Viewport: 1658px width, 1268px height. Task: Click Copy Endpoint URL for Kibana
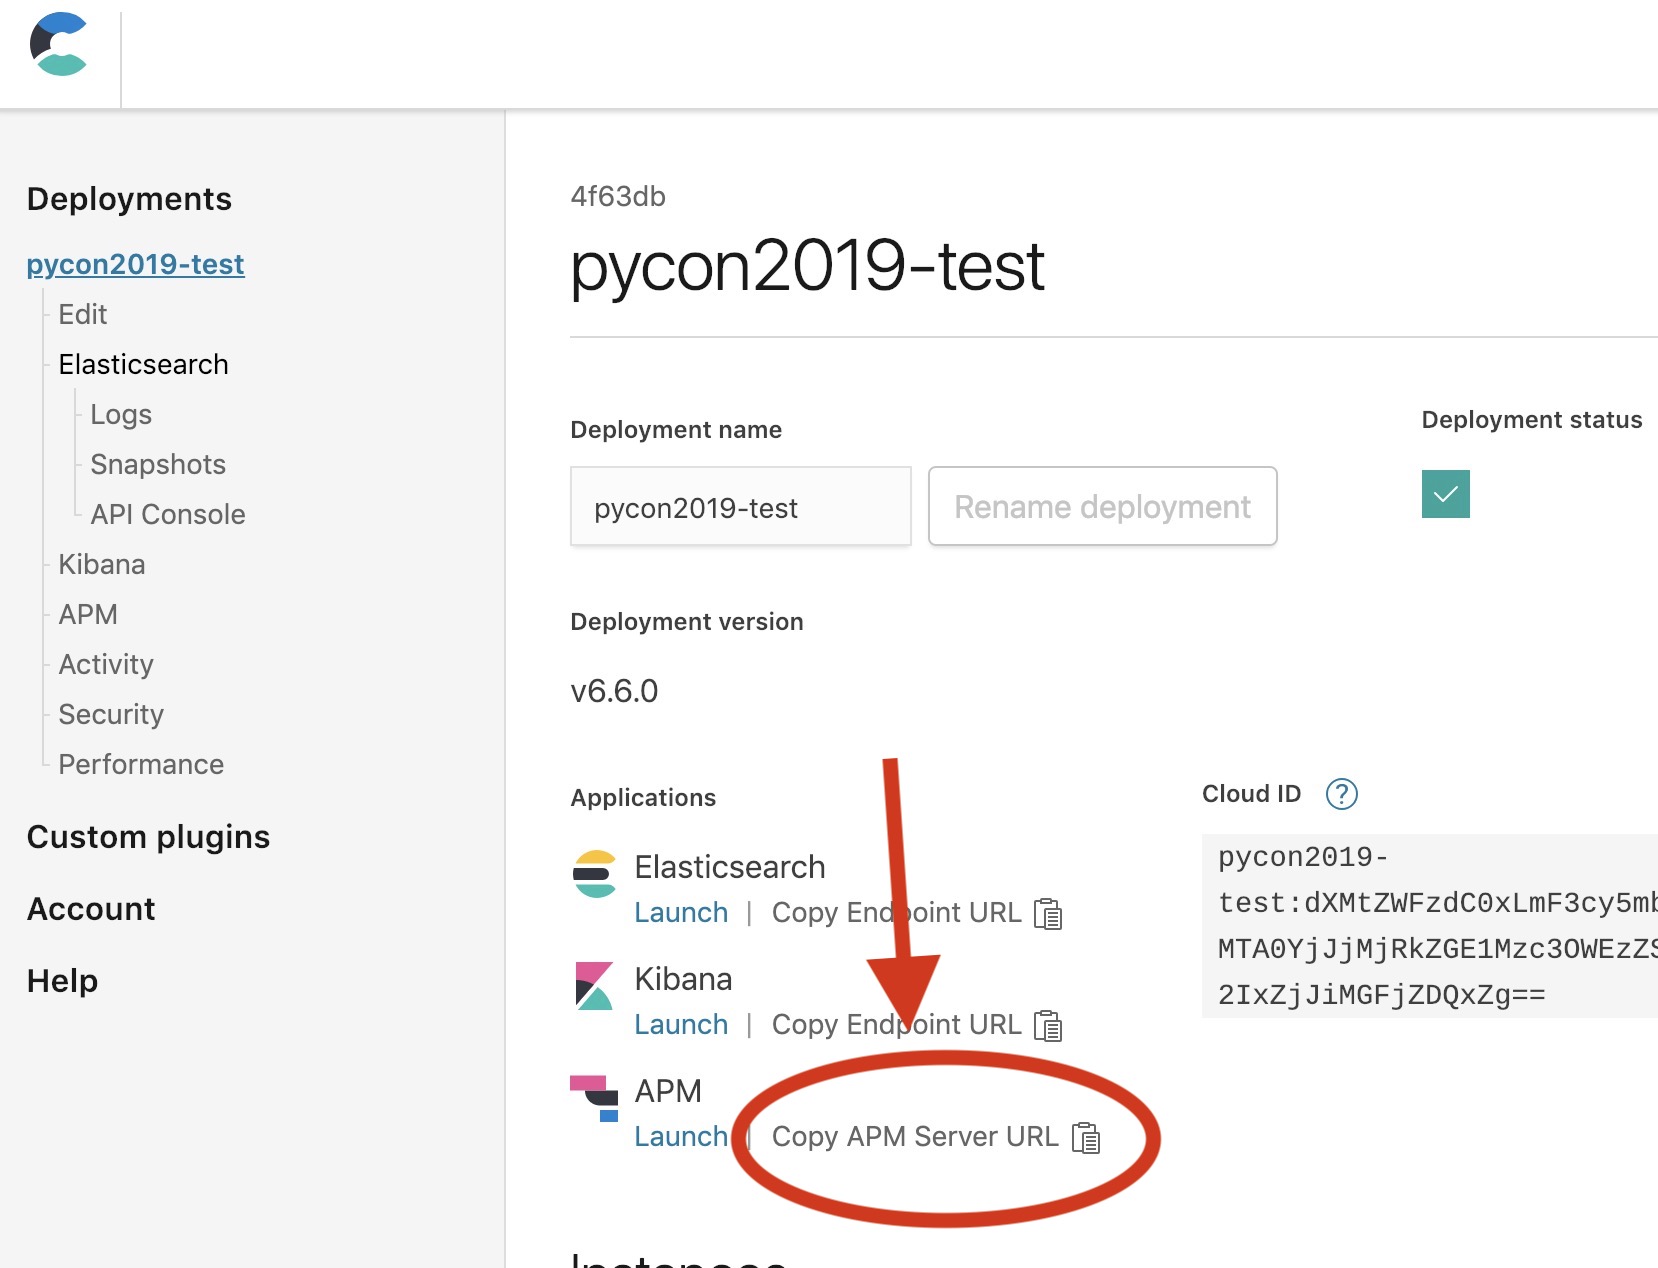pos(896,1025)
